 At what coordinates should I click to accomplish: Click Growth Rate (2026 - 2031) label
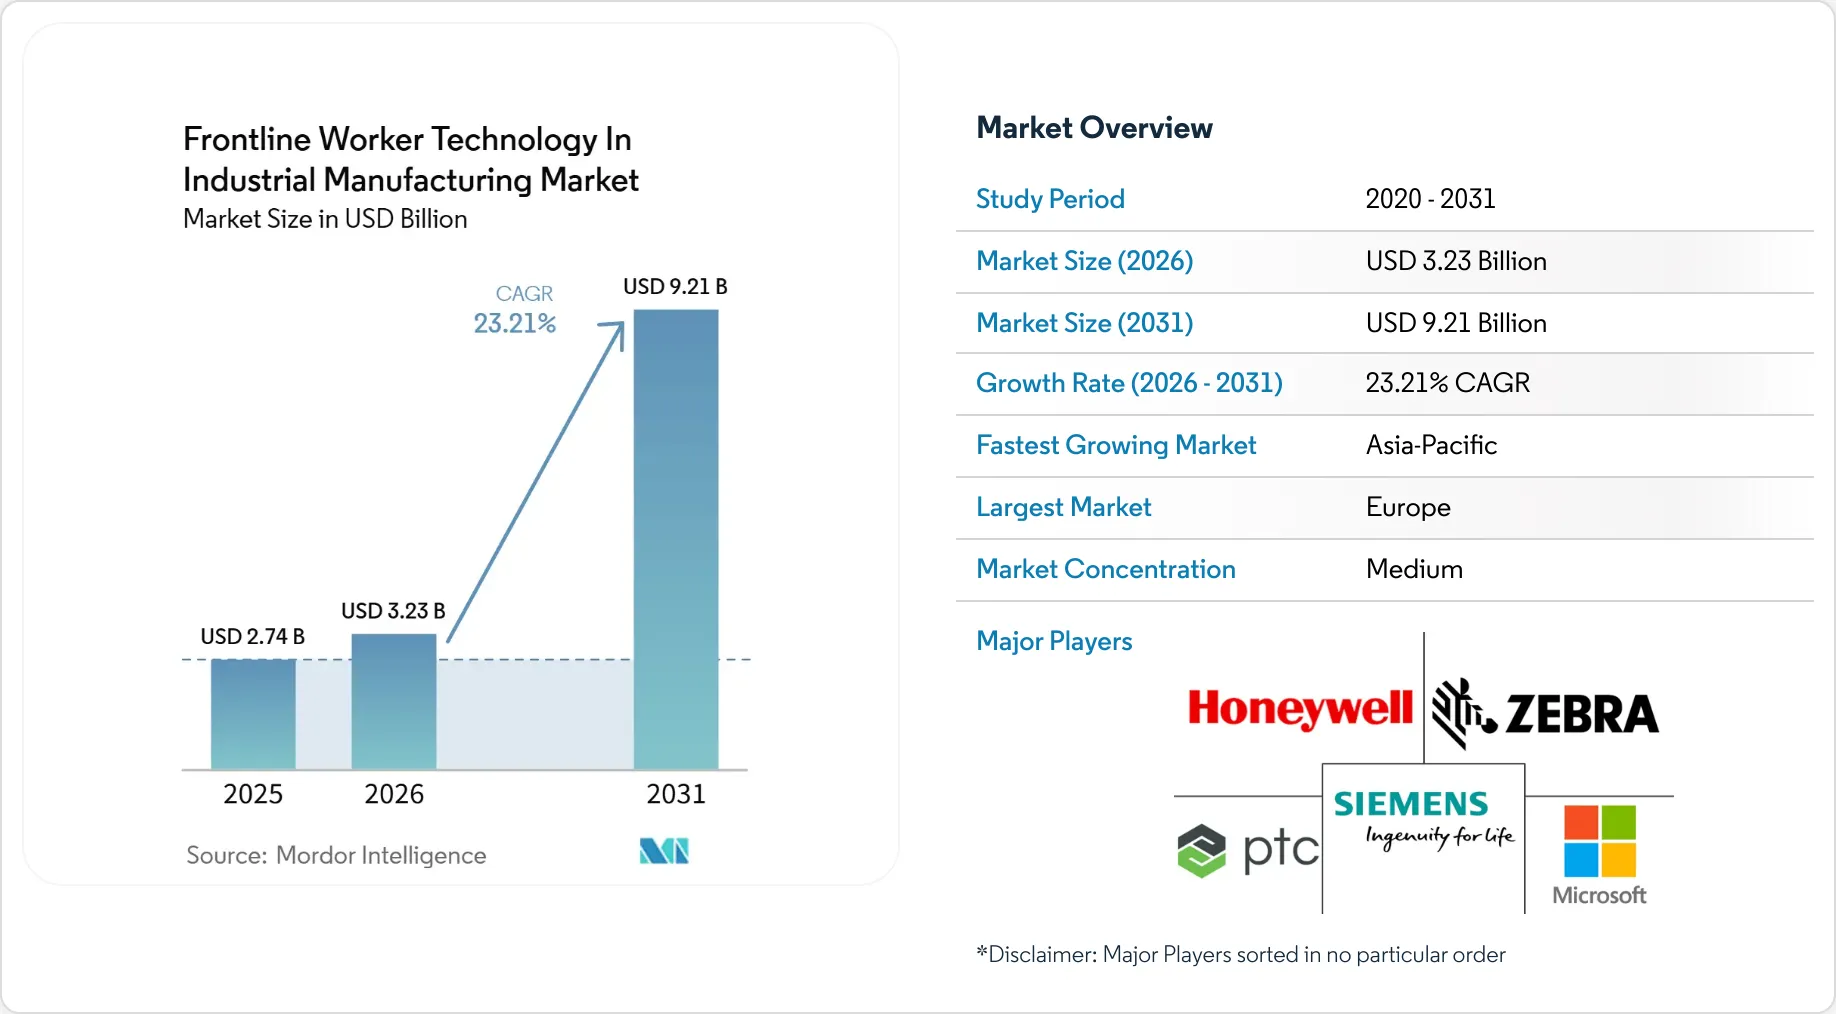pyautogui.click(x=1129, y=383)
